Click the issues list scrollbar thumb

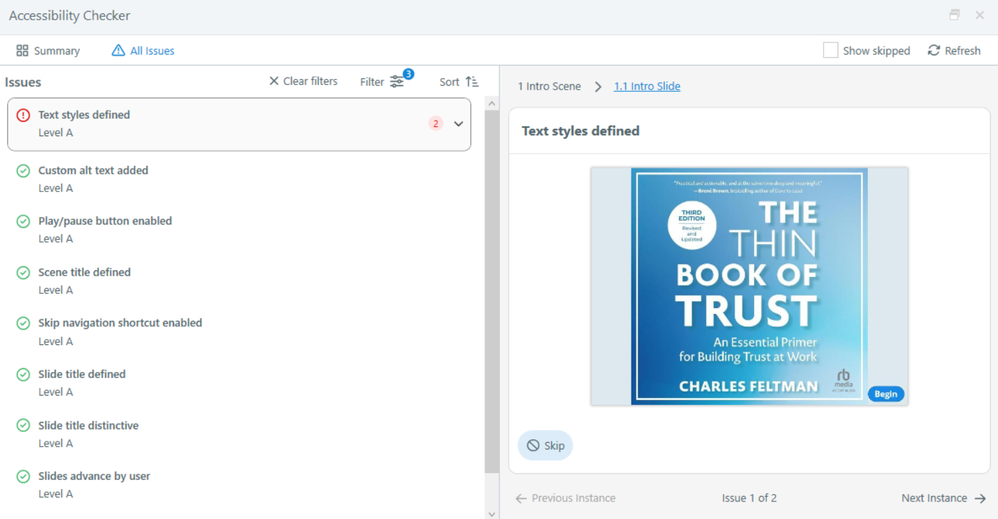(x=491, y=292)
